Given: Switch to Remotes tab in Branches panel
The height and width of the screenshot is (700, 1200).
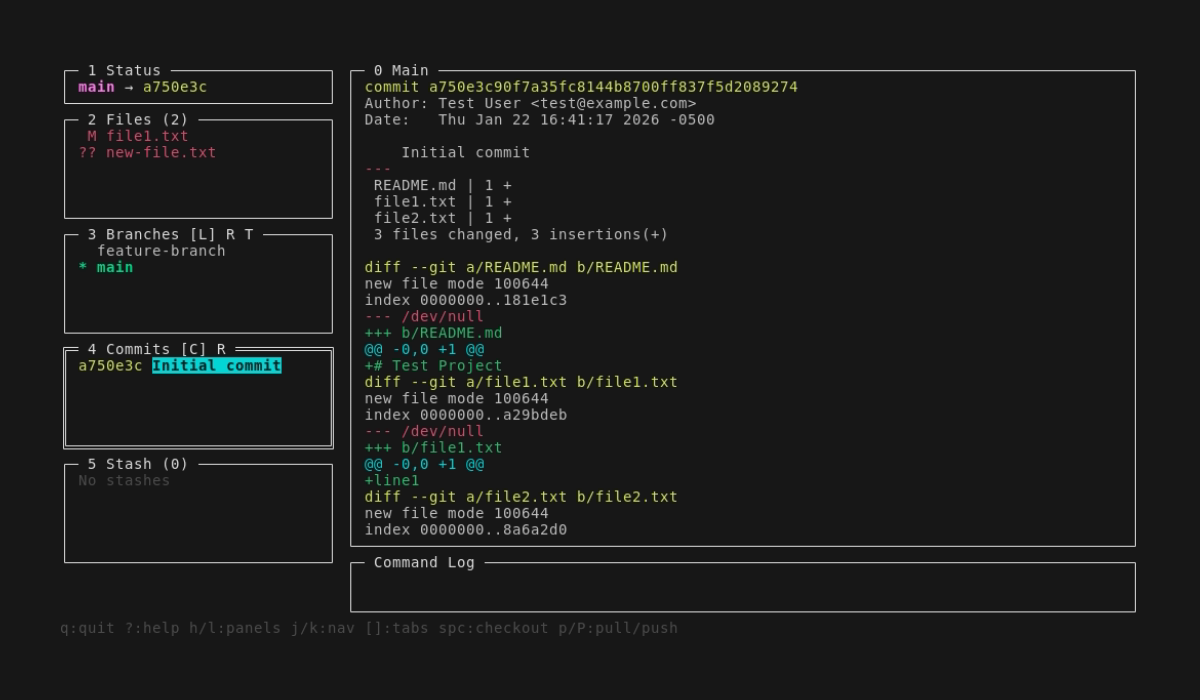Looking at the screenshot, I should click(230, 235).
